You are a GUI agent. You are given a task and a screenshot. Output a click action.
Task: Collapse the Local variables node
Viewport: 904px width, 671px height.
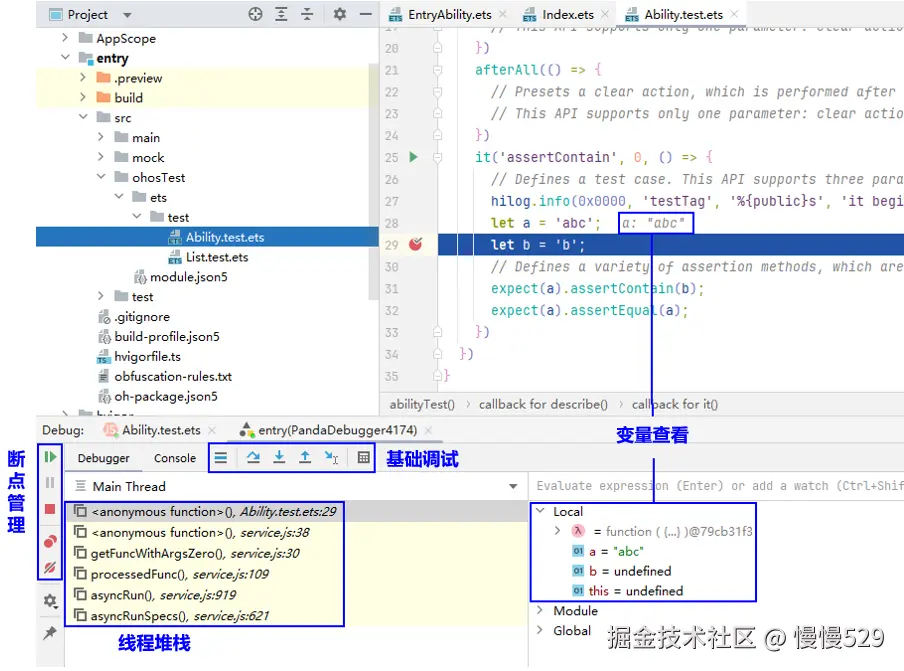540,511
